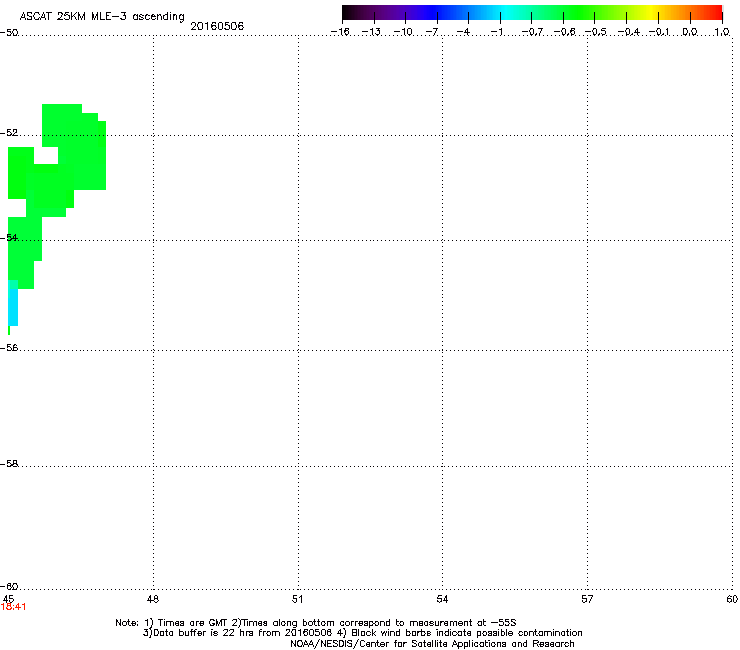
Task: Click the '51' longitude axis label
Action: pos(297,599)
